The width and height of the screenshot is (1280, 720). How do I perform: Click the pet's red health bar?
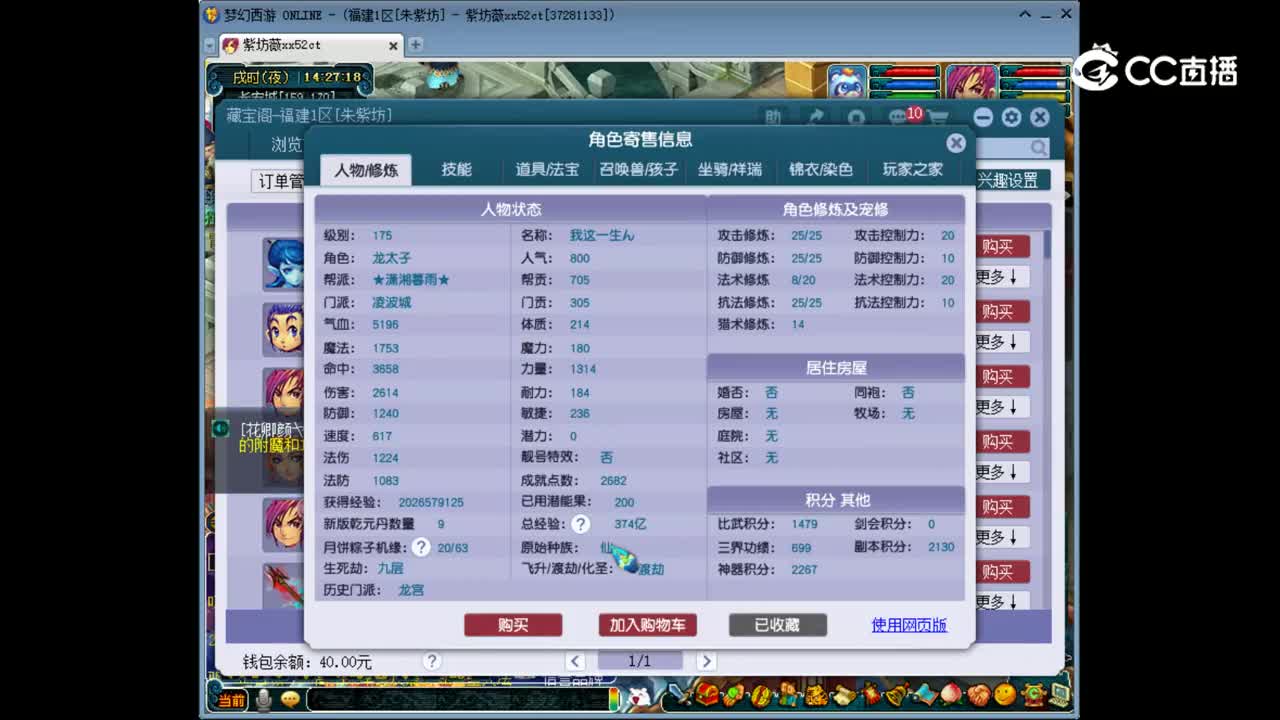click(x=905, y=72)
